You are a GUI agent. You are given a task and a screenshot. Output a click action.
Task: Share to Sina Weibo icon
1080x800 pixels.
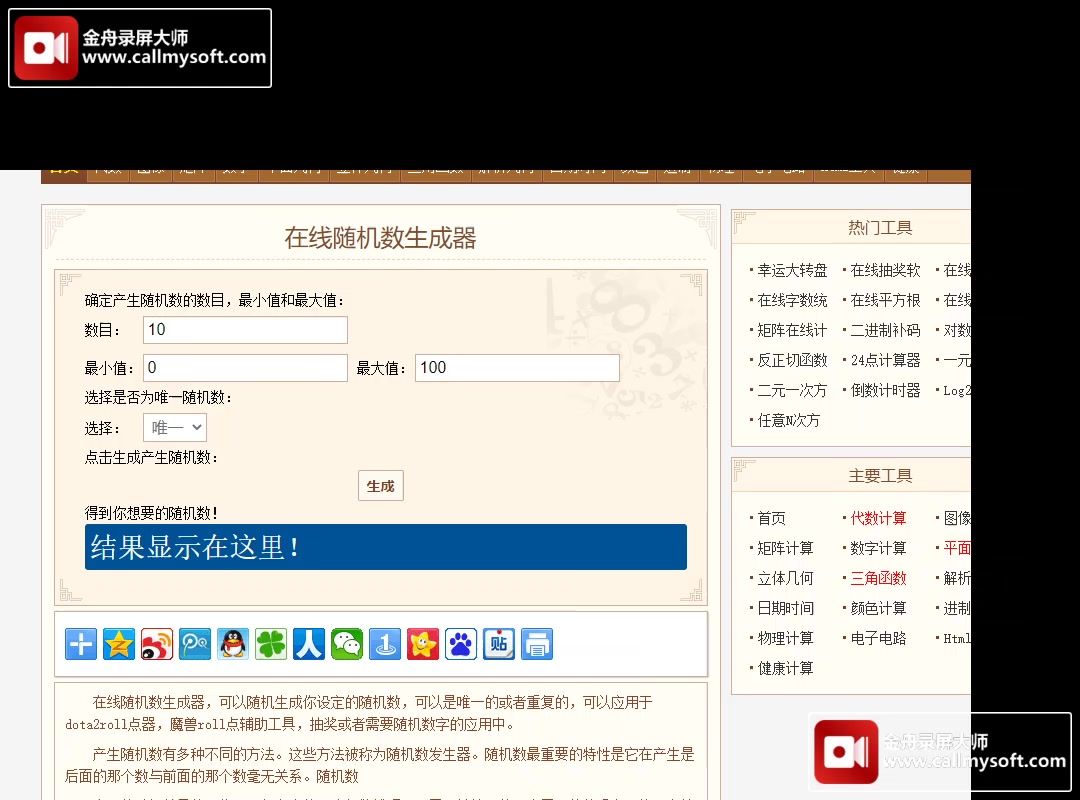tap(157, 644)
